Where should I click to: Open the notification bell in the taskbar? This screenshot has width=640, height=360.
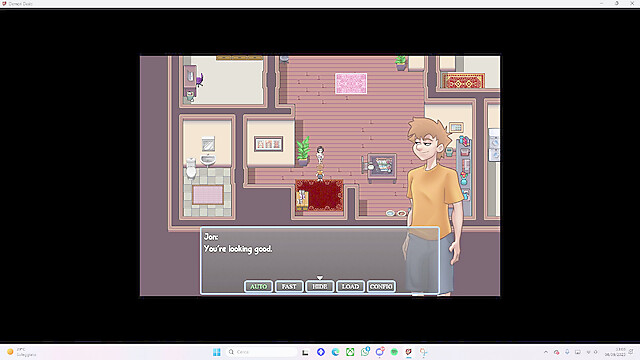(x=631, y=351)
